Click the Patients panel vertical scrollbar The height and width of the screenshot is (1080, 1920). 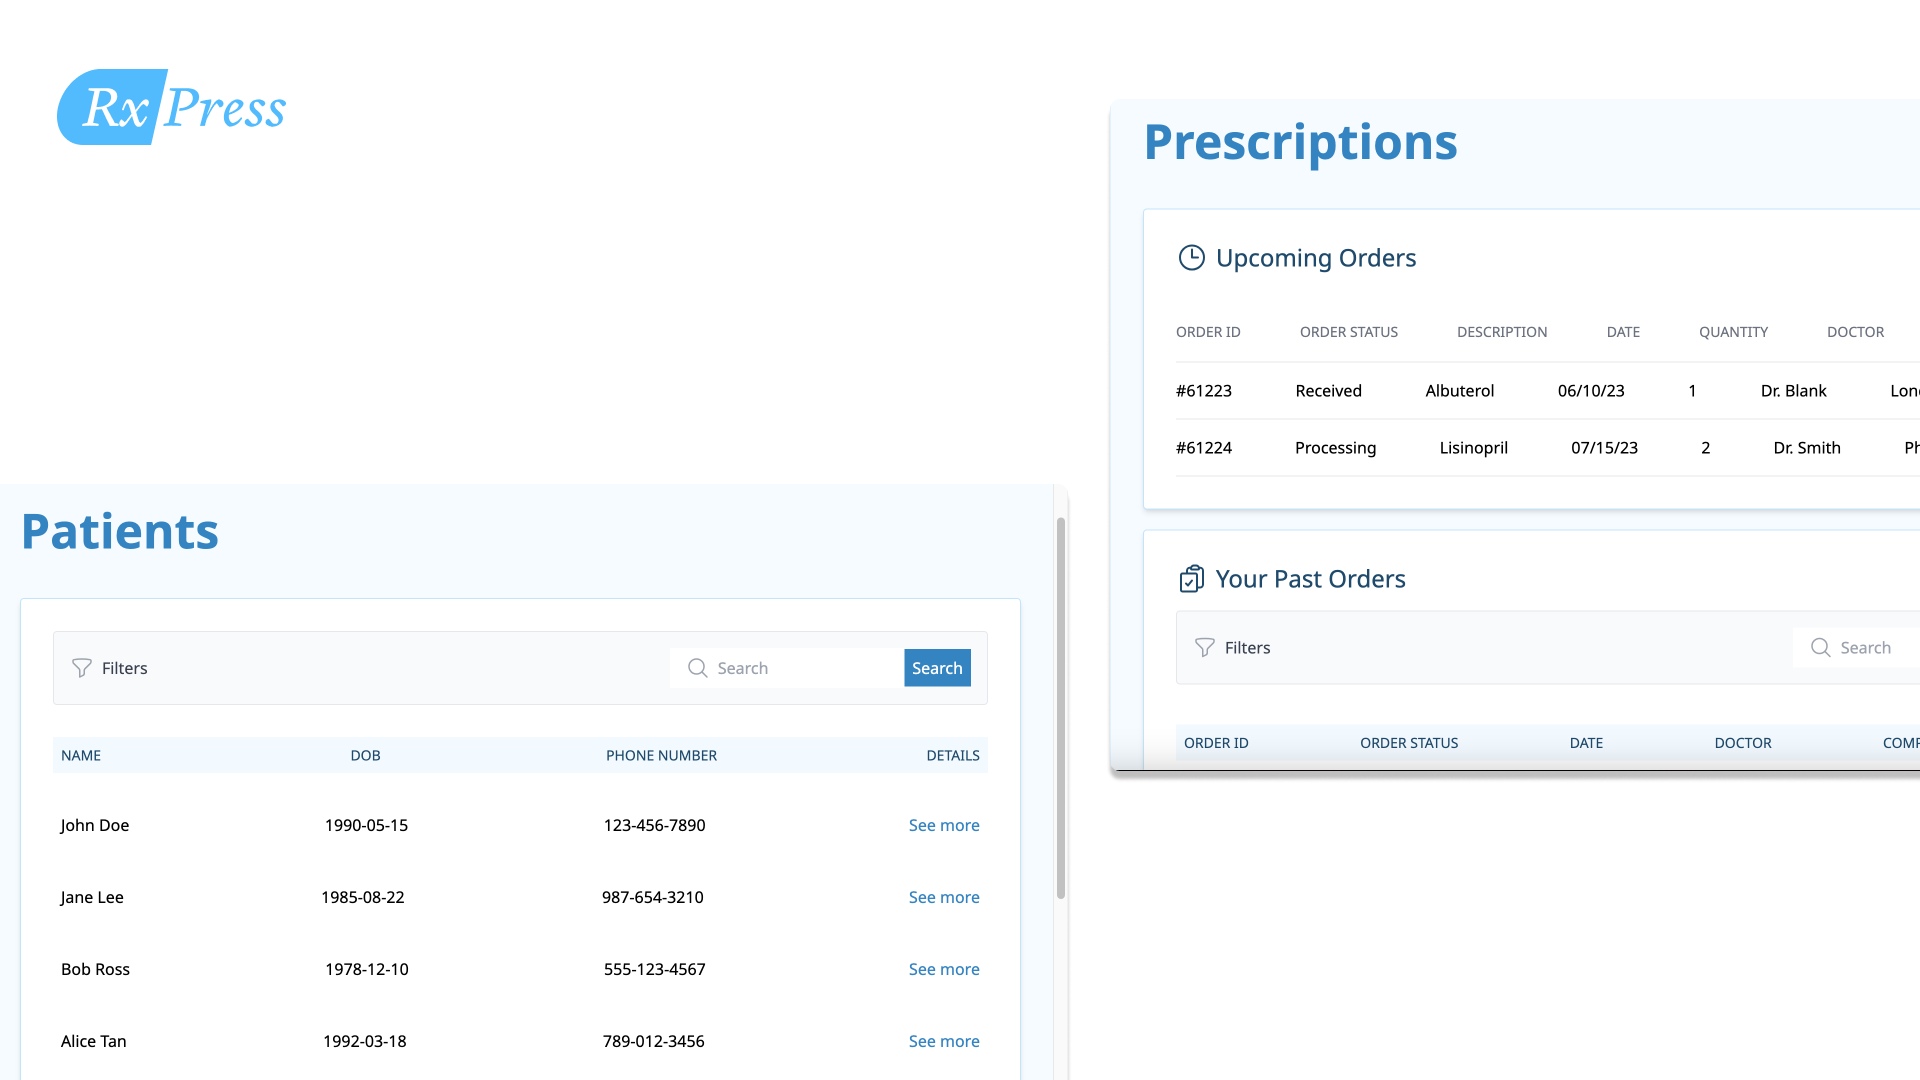click(1061, 707)
